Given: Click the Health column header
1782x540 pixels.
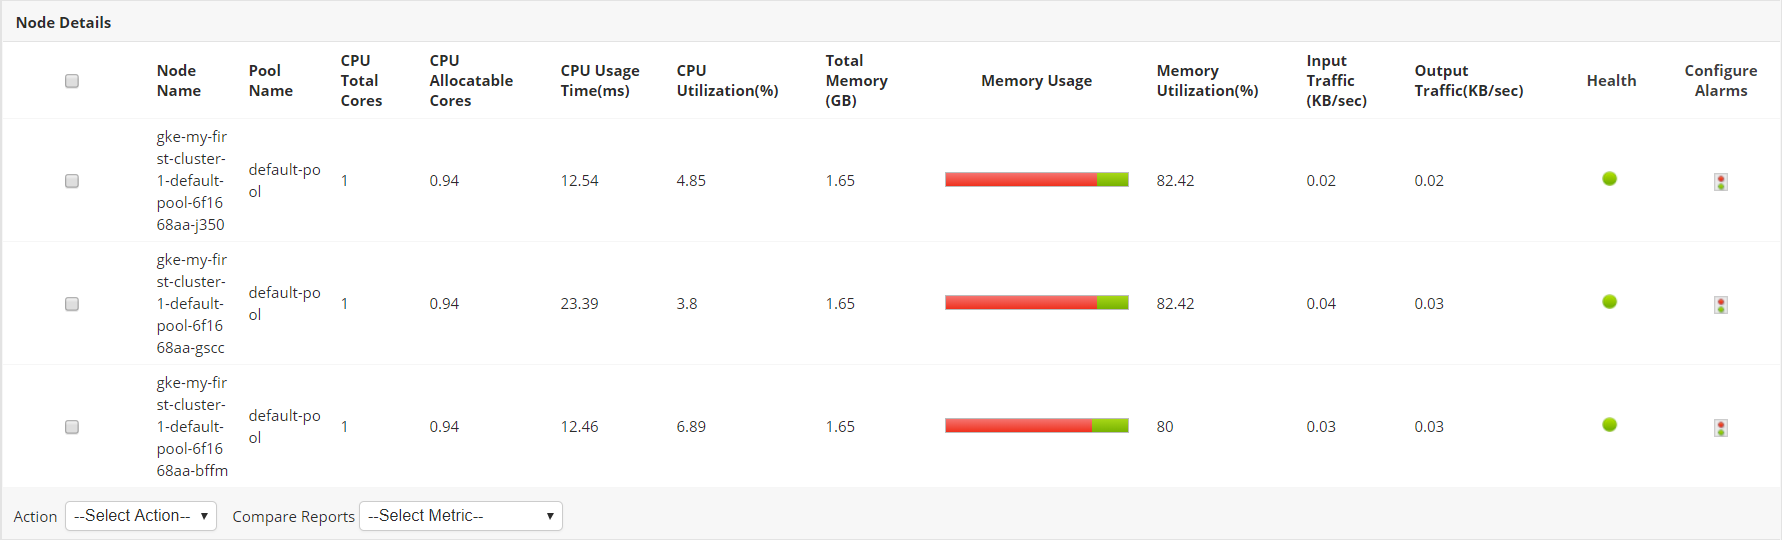Looking at the screenshot, I should point(1611,81).
